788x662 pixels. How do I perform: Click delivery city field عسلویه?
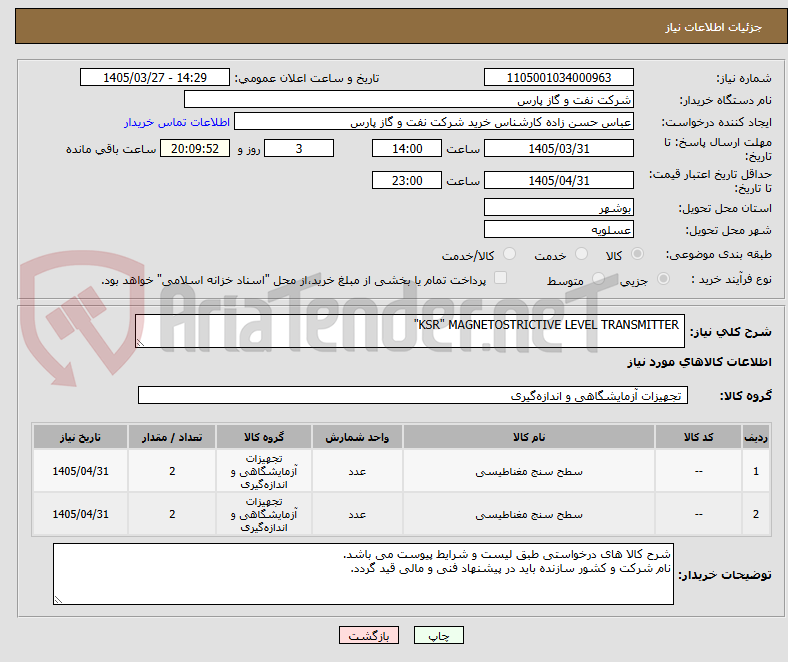point(558,229)
